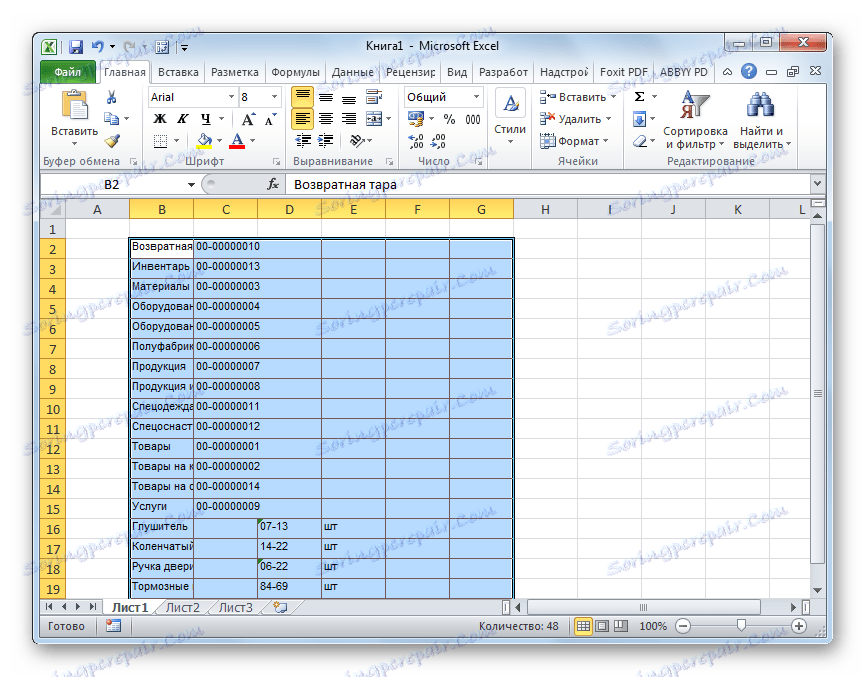Select the Merge and Center icon
Screen dimensions: 866x677
pos(376,118)
